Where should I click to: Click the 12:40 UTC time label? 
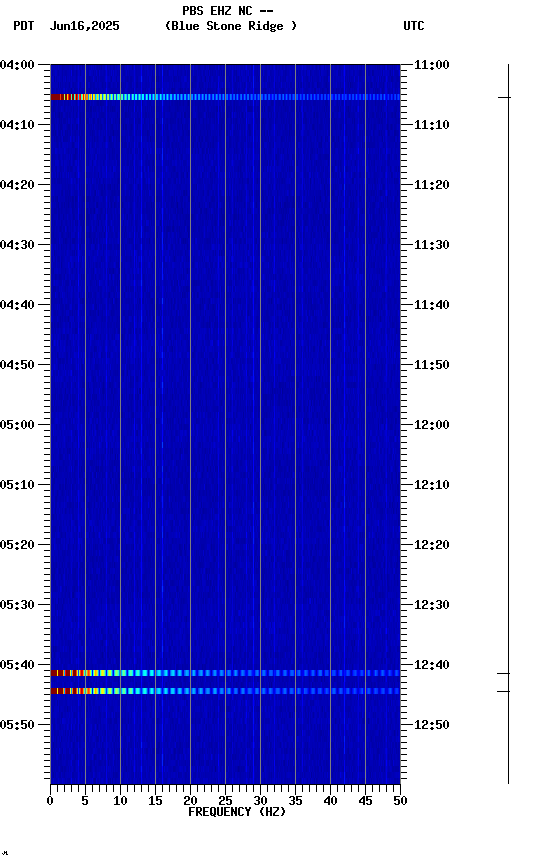[432, 665]
